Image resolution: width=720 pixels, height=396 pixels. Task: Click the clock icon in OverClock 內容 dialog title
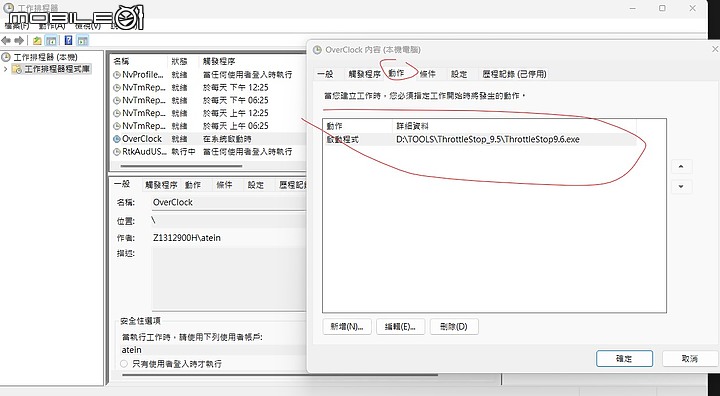coord(317,50)
